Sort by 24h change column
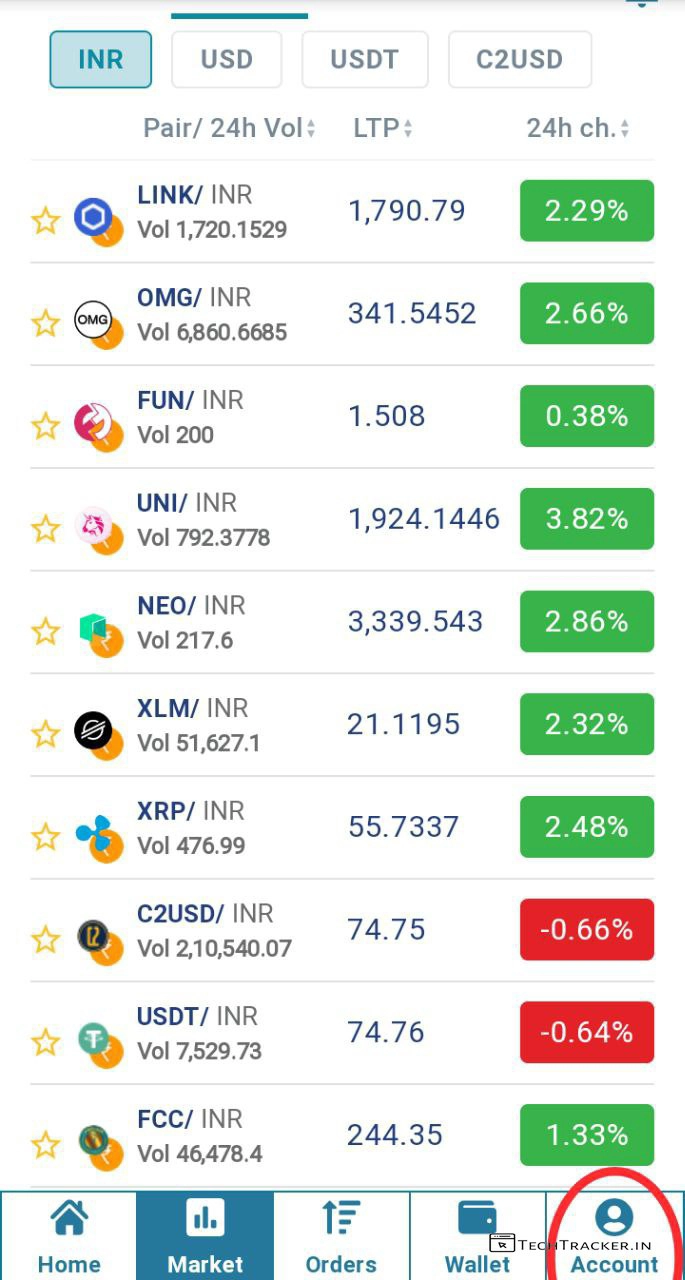 [625, 129]
